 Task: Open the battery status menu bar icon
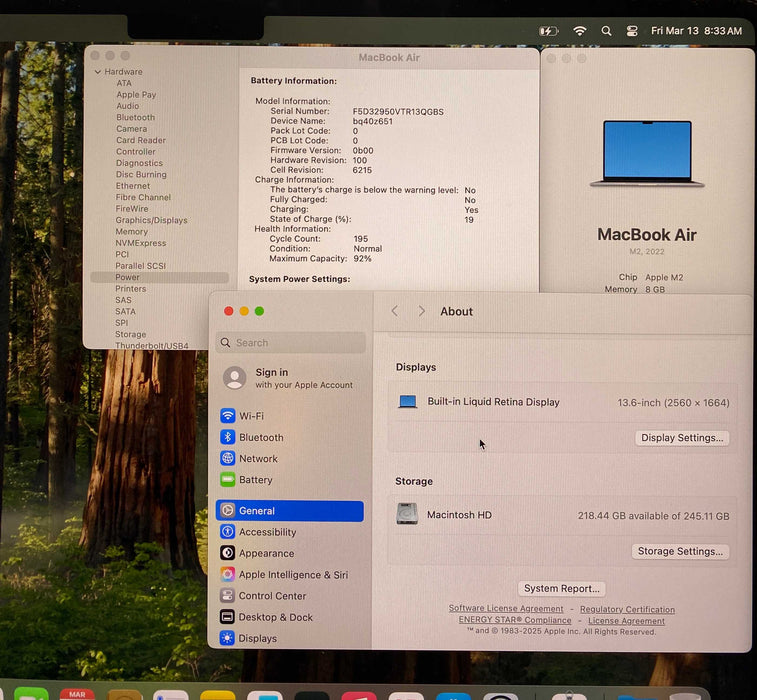[x=548, y=31]
